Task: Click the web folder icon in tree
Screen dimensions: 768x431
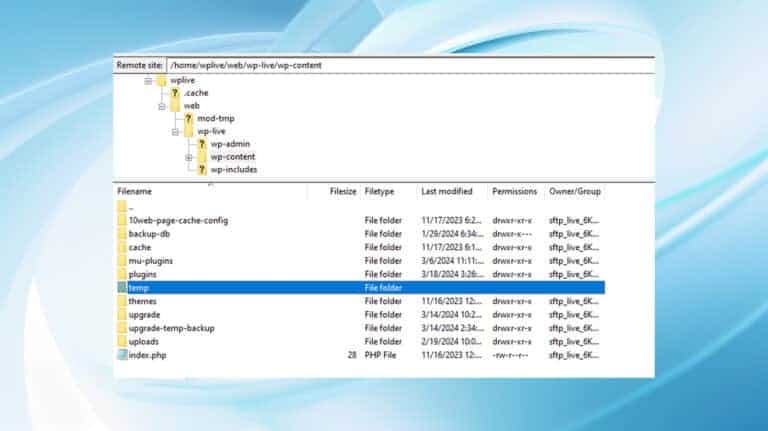Action: (x=175, y=106)
